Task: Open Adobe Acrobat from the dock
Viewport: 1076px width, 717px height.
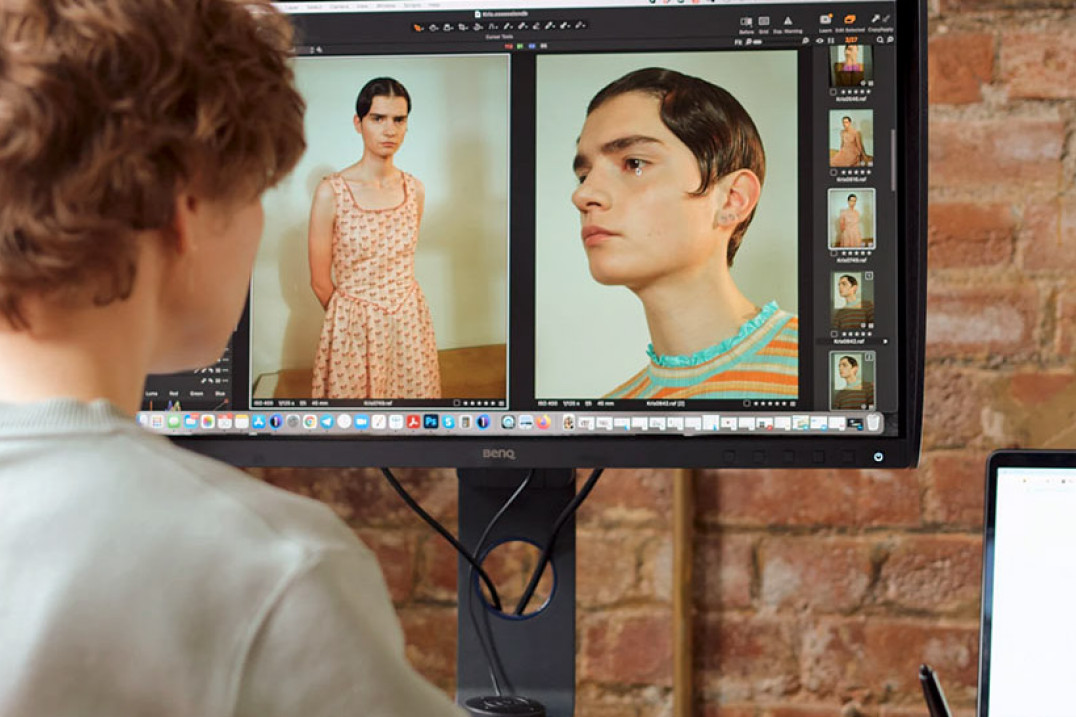Action: pyautogui.click(x=414, y=422)
